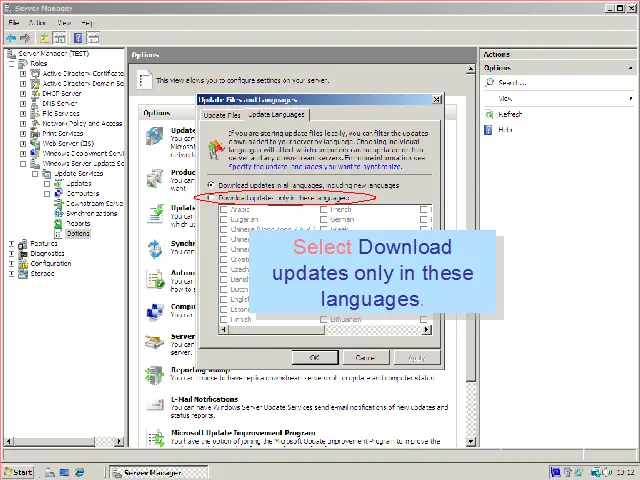Screen dimensions: 640x480
Task: Click the Help toolbar icon
Action: tap(78, 38)
